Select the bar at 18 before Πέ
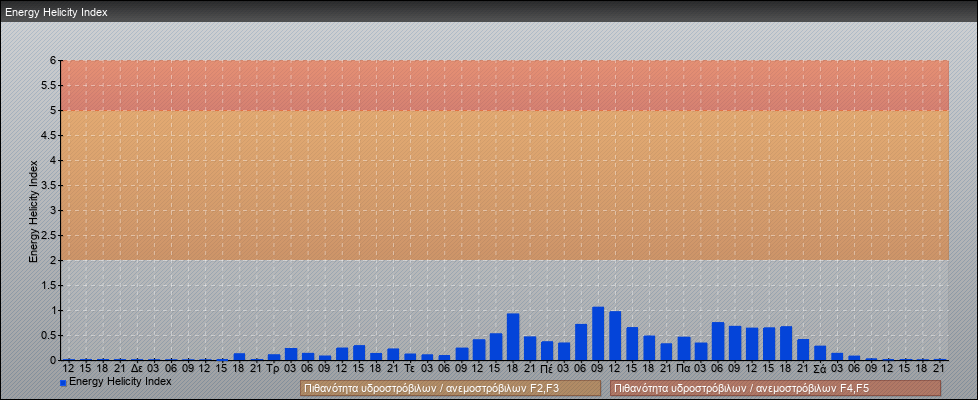This screenshot has height=400, width=978. click(513, 337)
